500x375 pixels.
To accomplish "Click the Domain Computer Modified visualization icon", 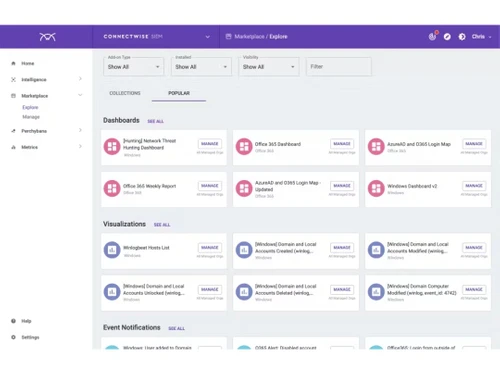I will tap(376, 292).
